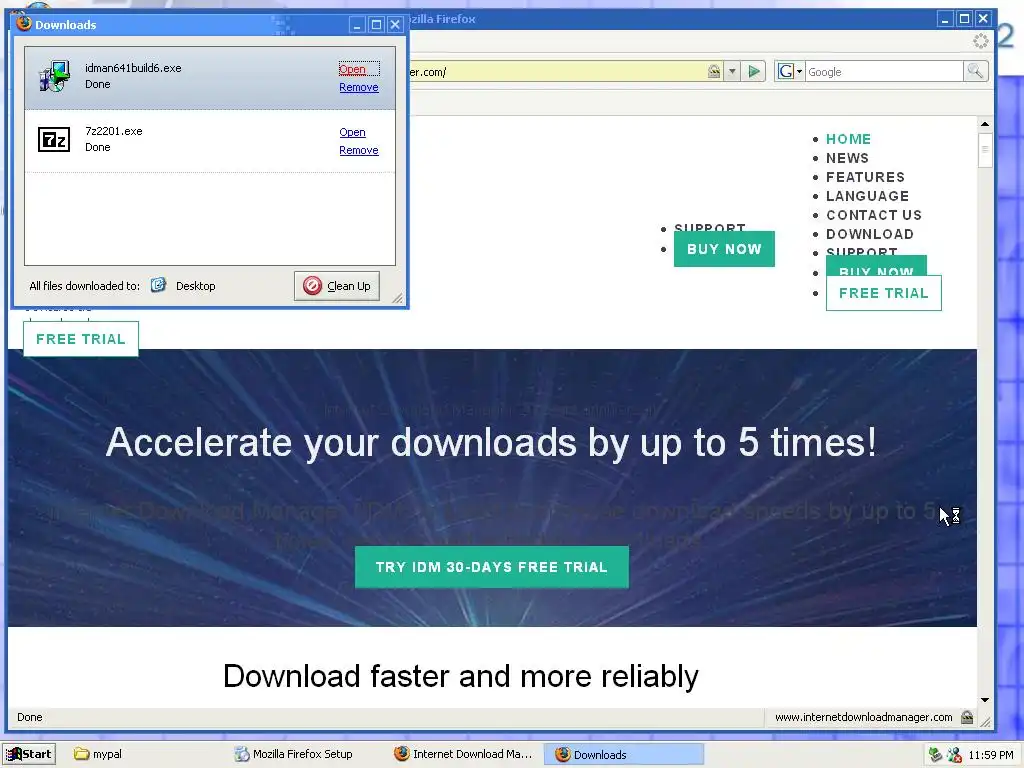Image resolution: width=1024 pixels, height=768 pixels.
Task: Click the FREE TRIAL button below Downloads window
Action: pyautogui.click(x=81, y=339)
